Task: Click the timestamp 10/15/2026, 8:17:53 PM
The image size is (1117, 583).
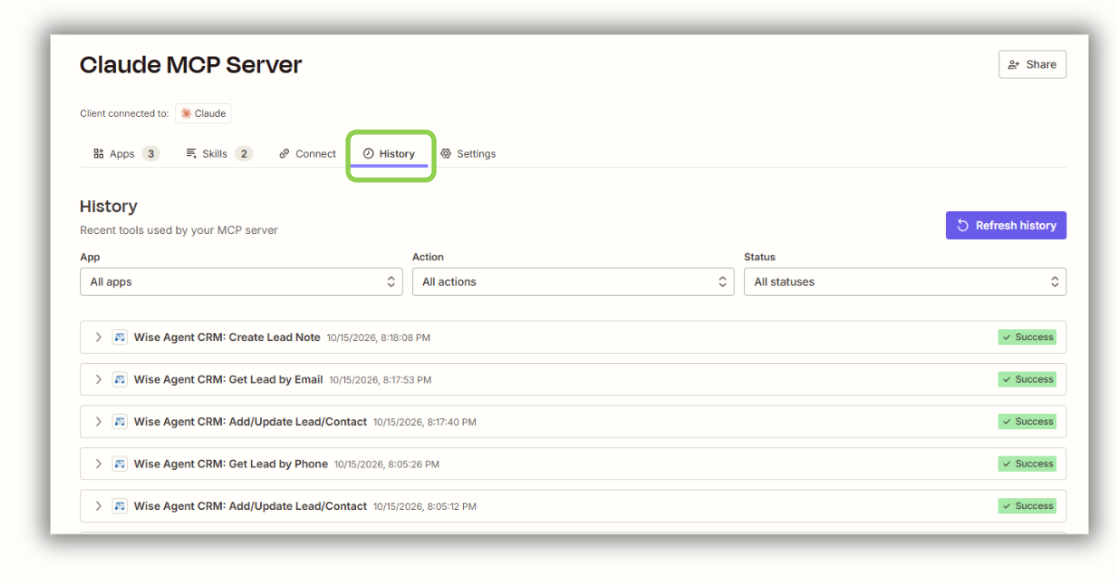Action: [380, 380]
